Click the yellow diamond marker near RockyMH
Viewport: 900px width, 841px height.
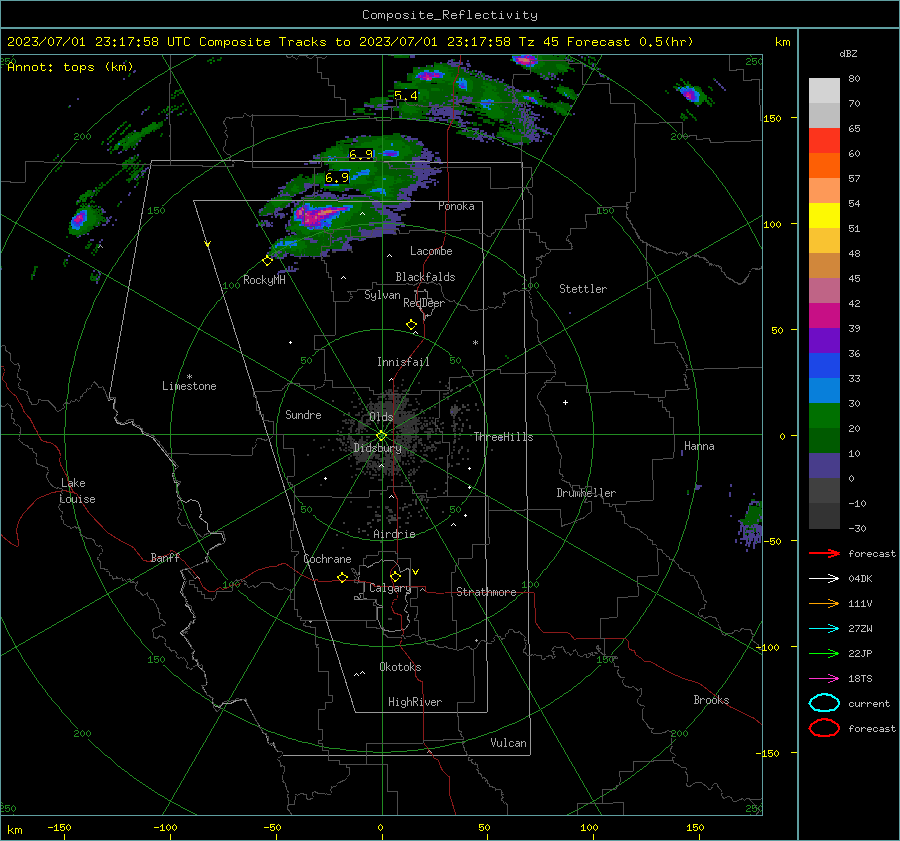[267, 261]
